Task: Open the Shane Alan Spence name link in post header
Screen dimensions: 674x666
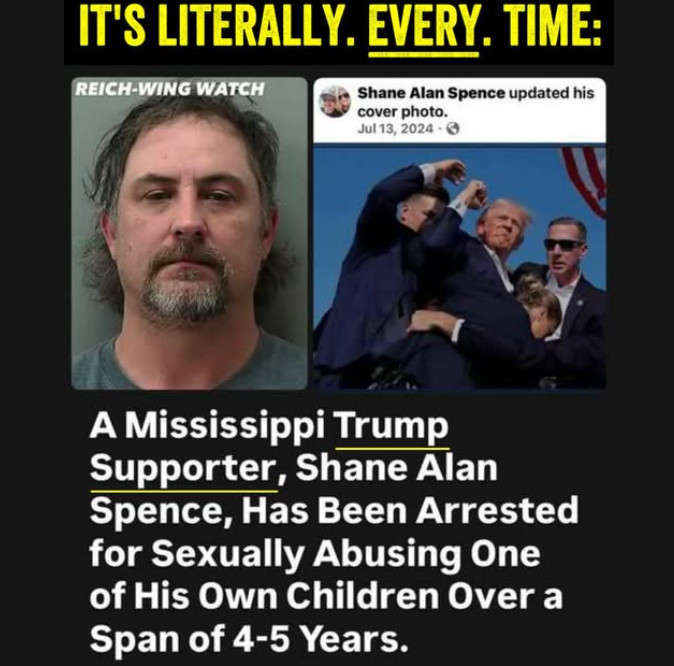Action: click(431, 93)
